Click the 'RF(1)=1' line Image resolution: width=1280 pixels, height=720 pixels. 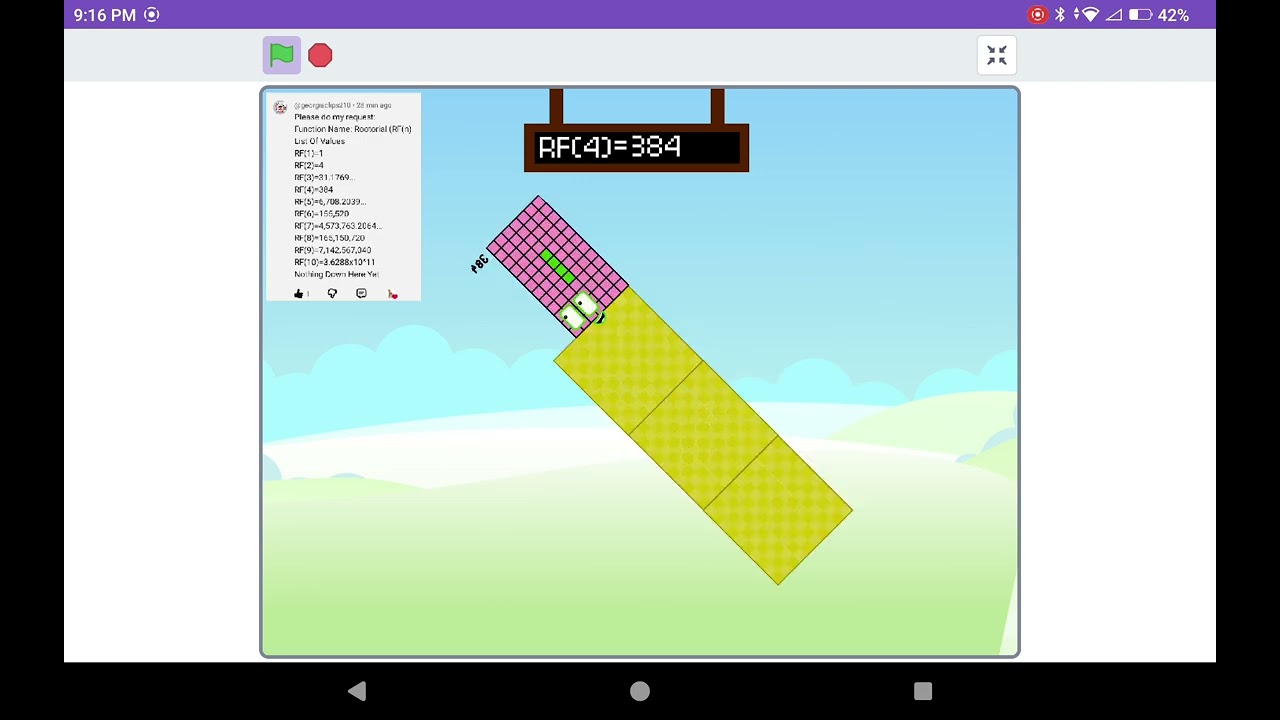click(x=308, y=153)
